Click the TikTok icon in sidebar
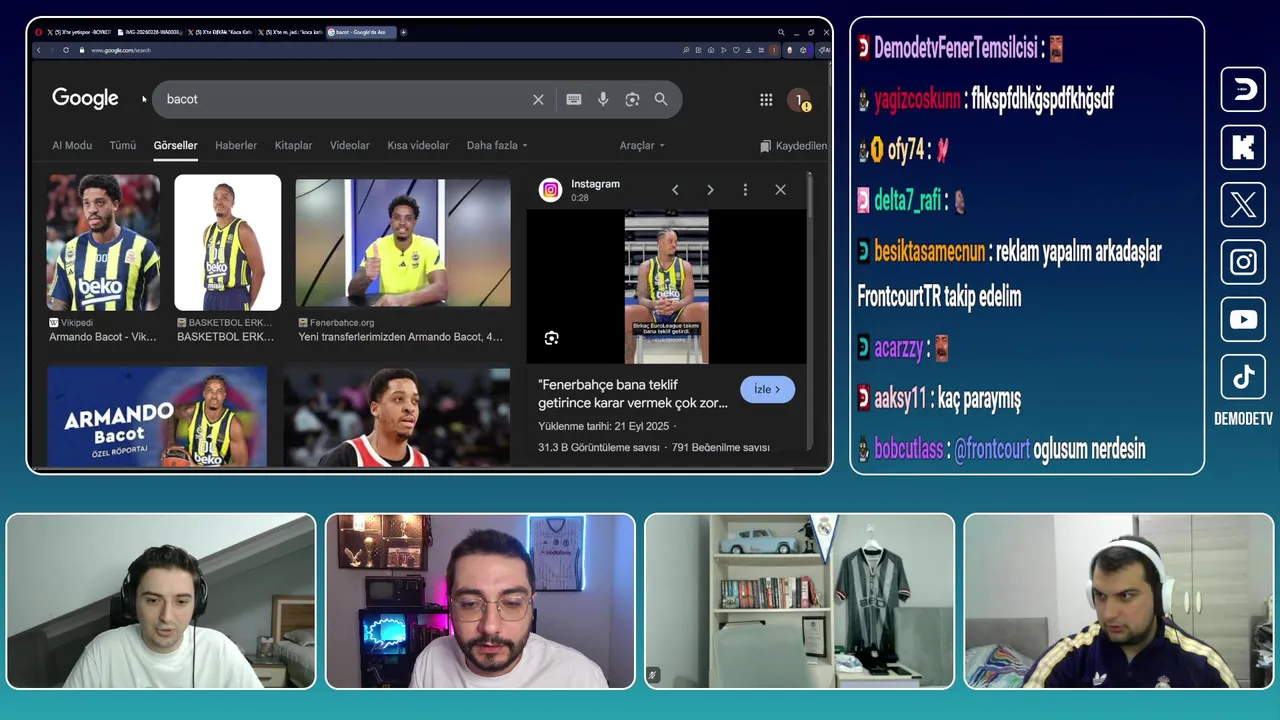Viewport: 1280px width, 720px height. coord(1243,377)
